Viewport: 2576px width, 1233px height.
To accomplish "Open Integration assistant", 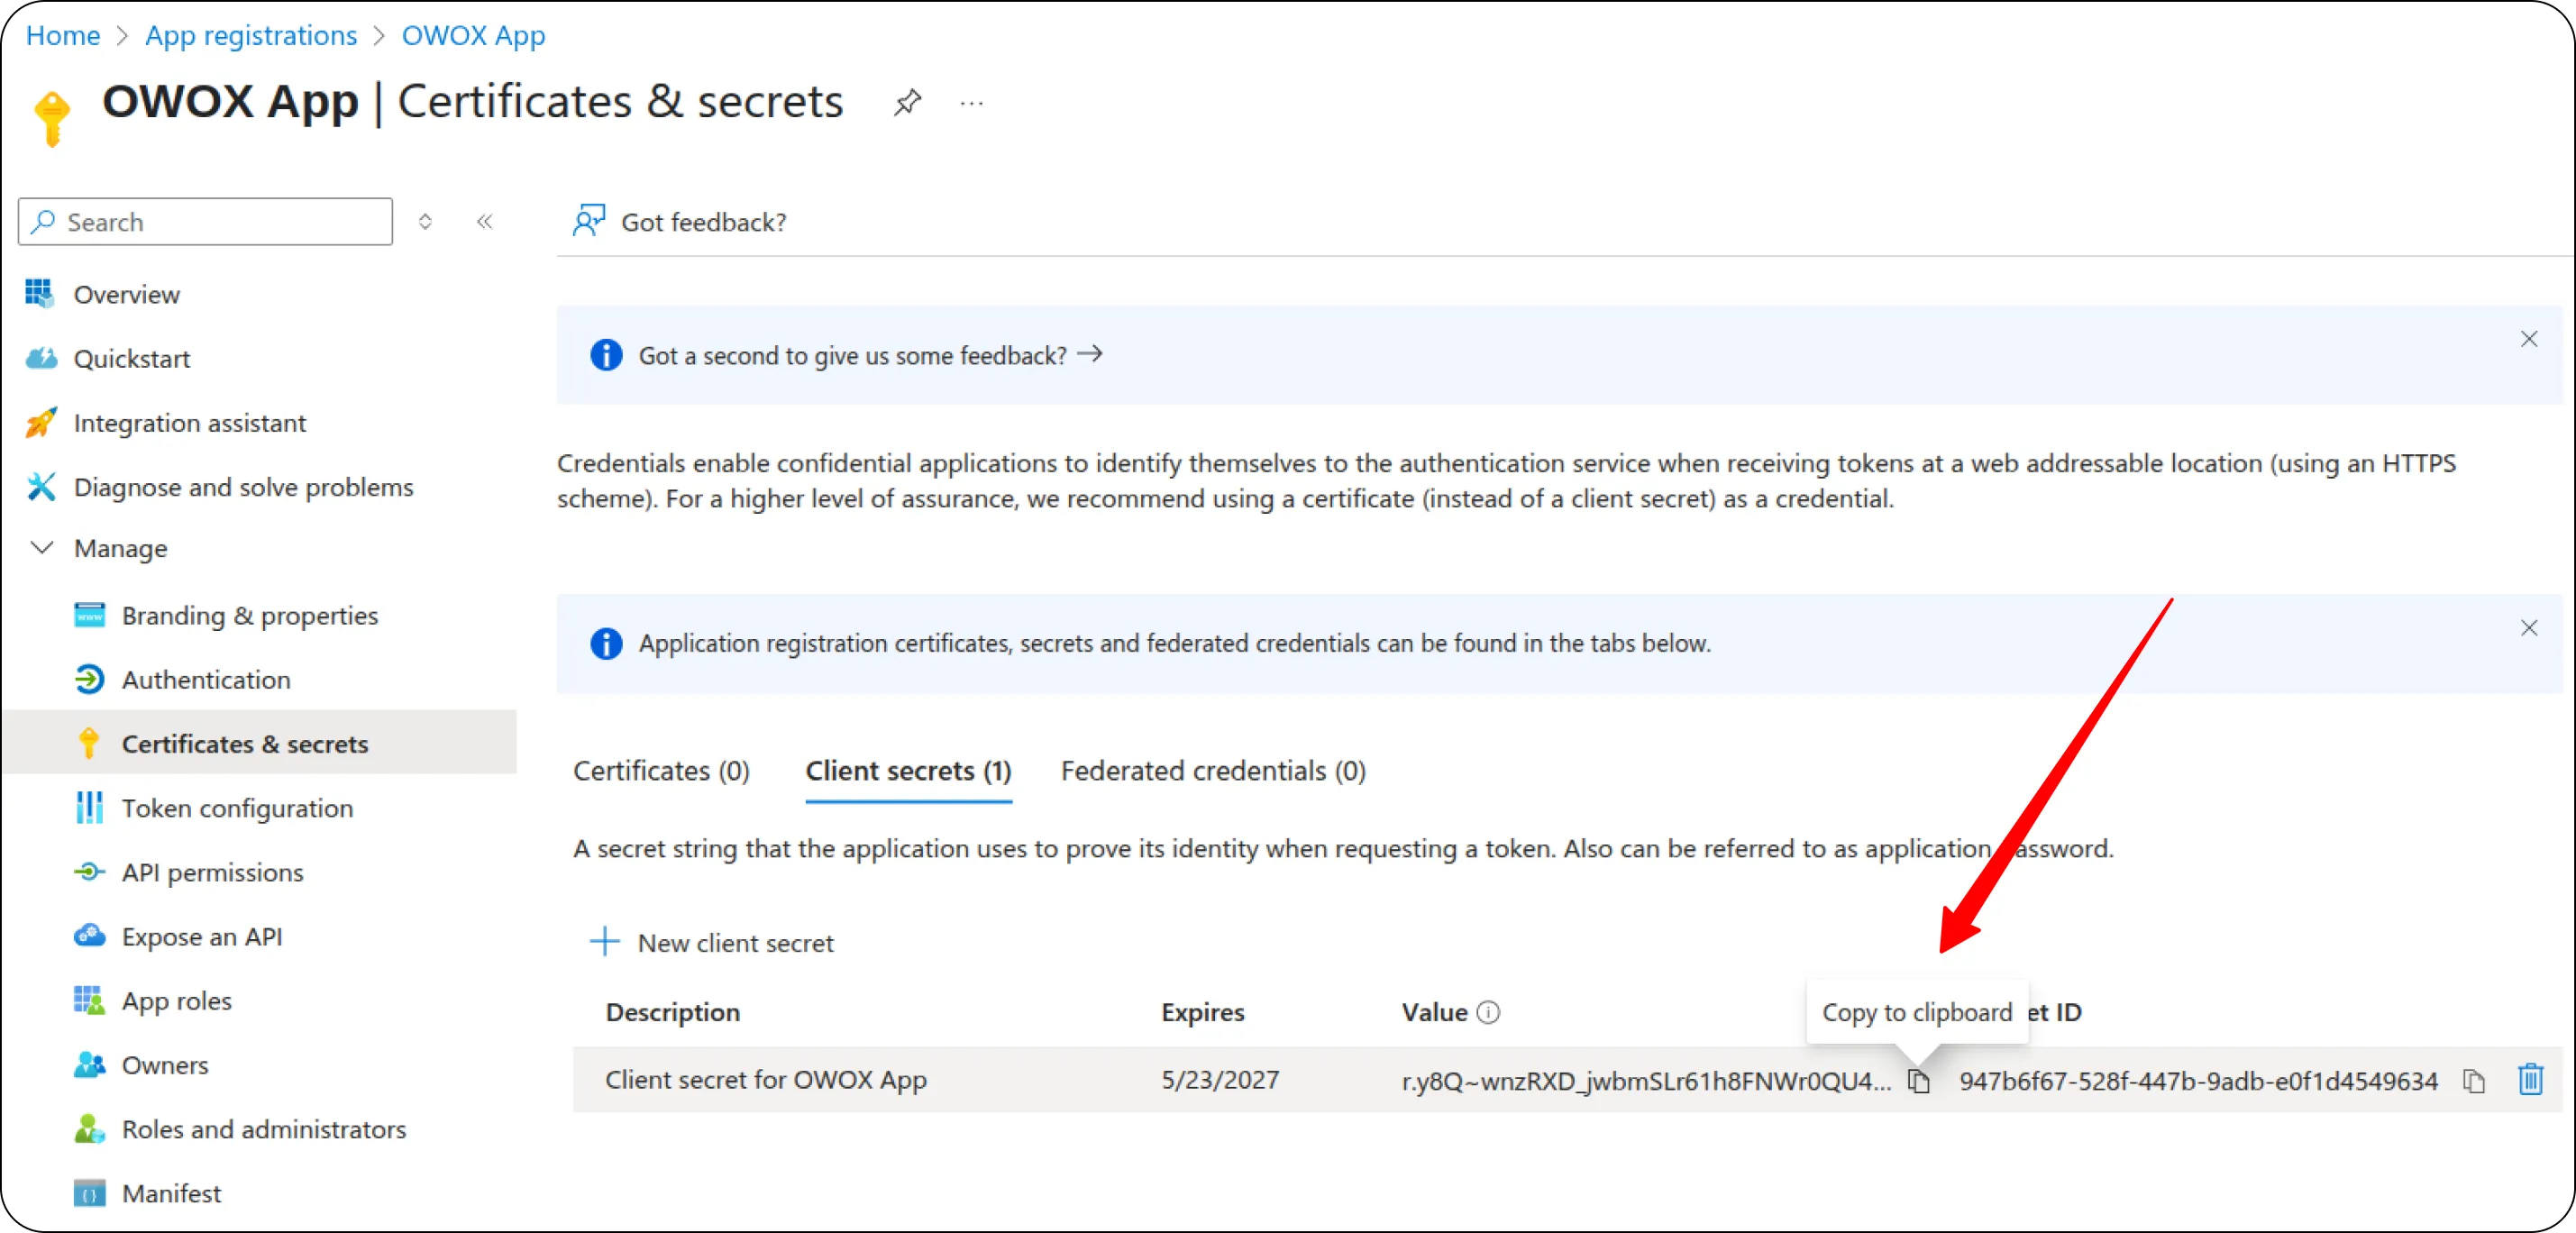I will [190, 422].
